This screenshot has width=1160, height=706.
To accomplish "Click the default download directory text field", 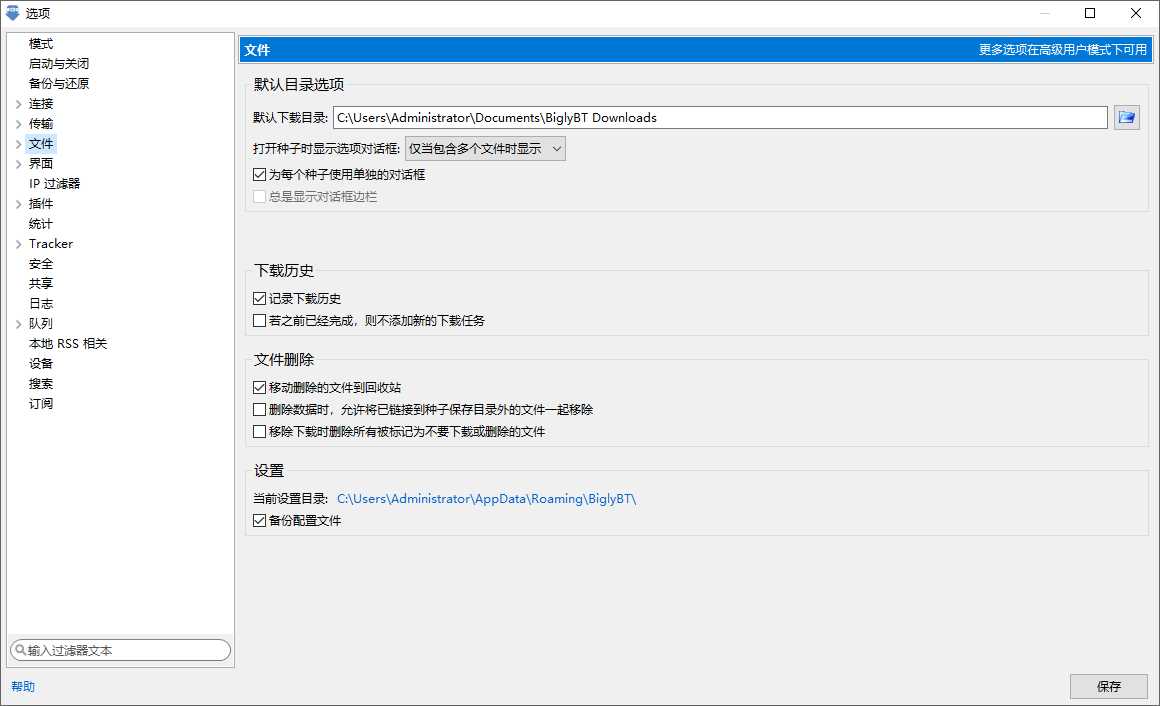I will click(x=720, y=118).
